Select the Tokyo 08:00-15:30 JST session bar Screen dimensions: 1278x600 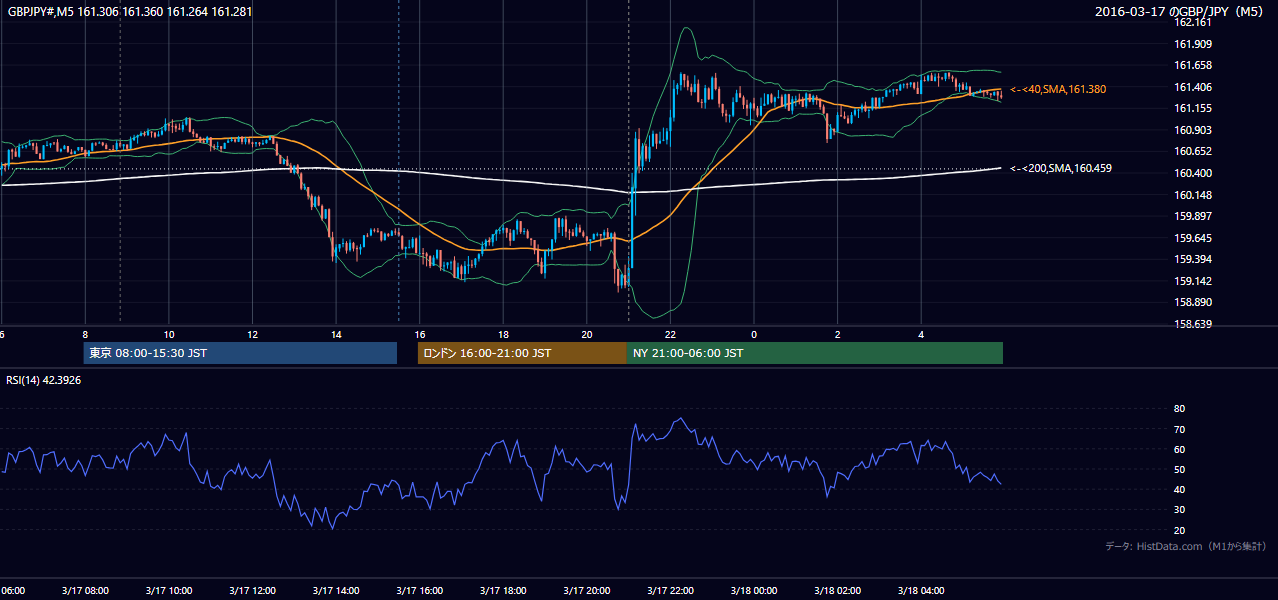tap(240, 353)
